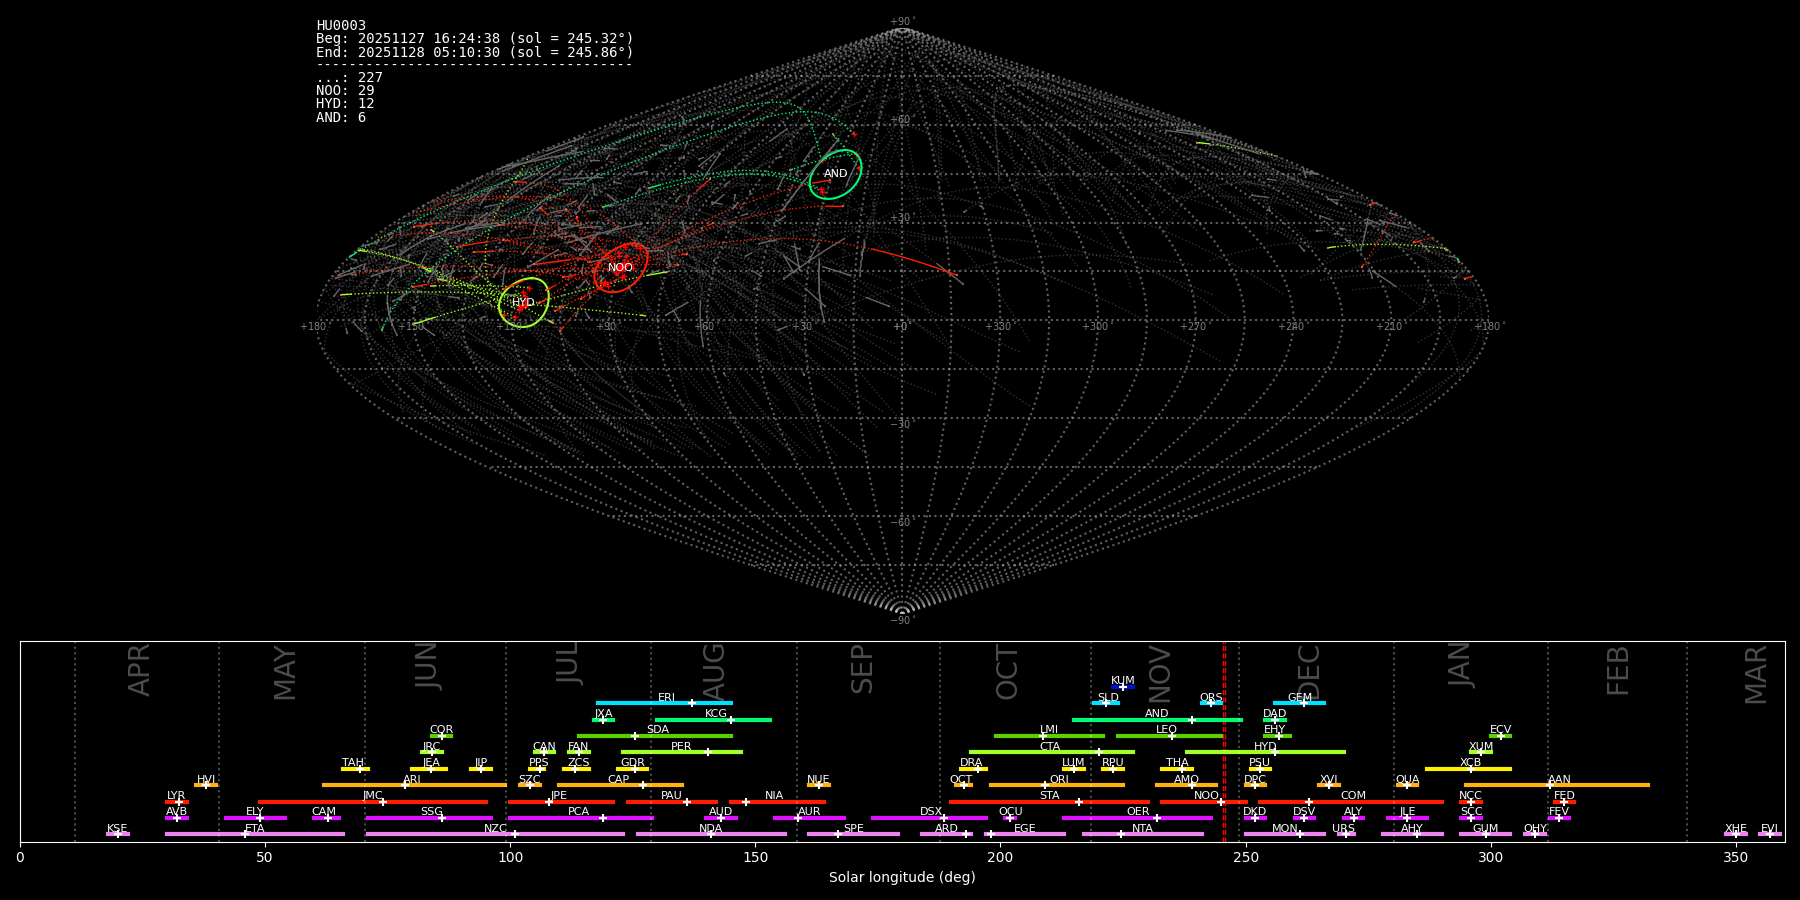This screenshot has width=1800, height=900.
Task: Click the +330 longitude grid label
Action: (x=998, y=327)
